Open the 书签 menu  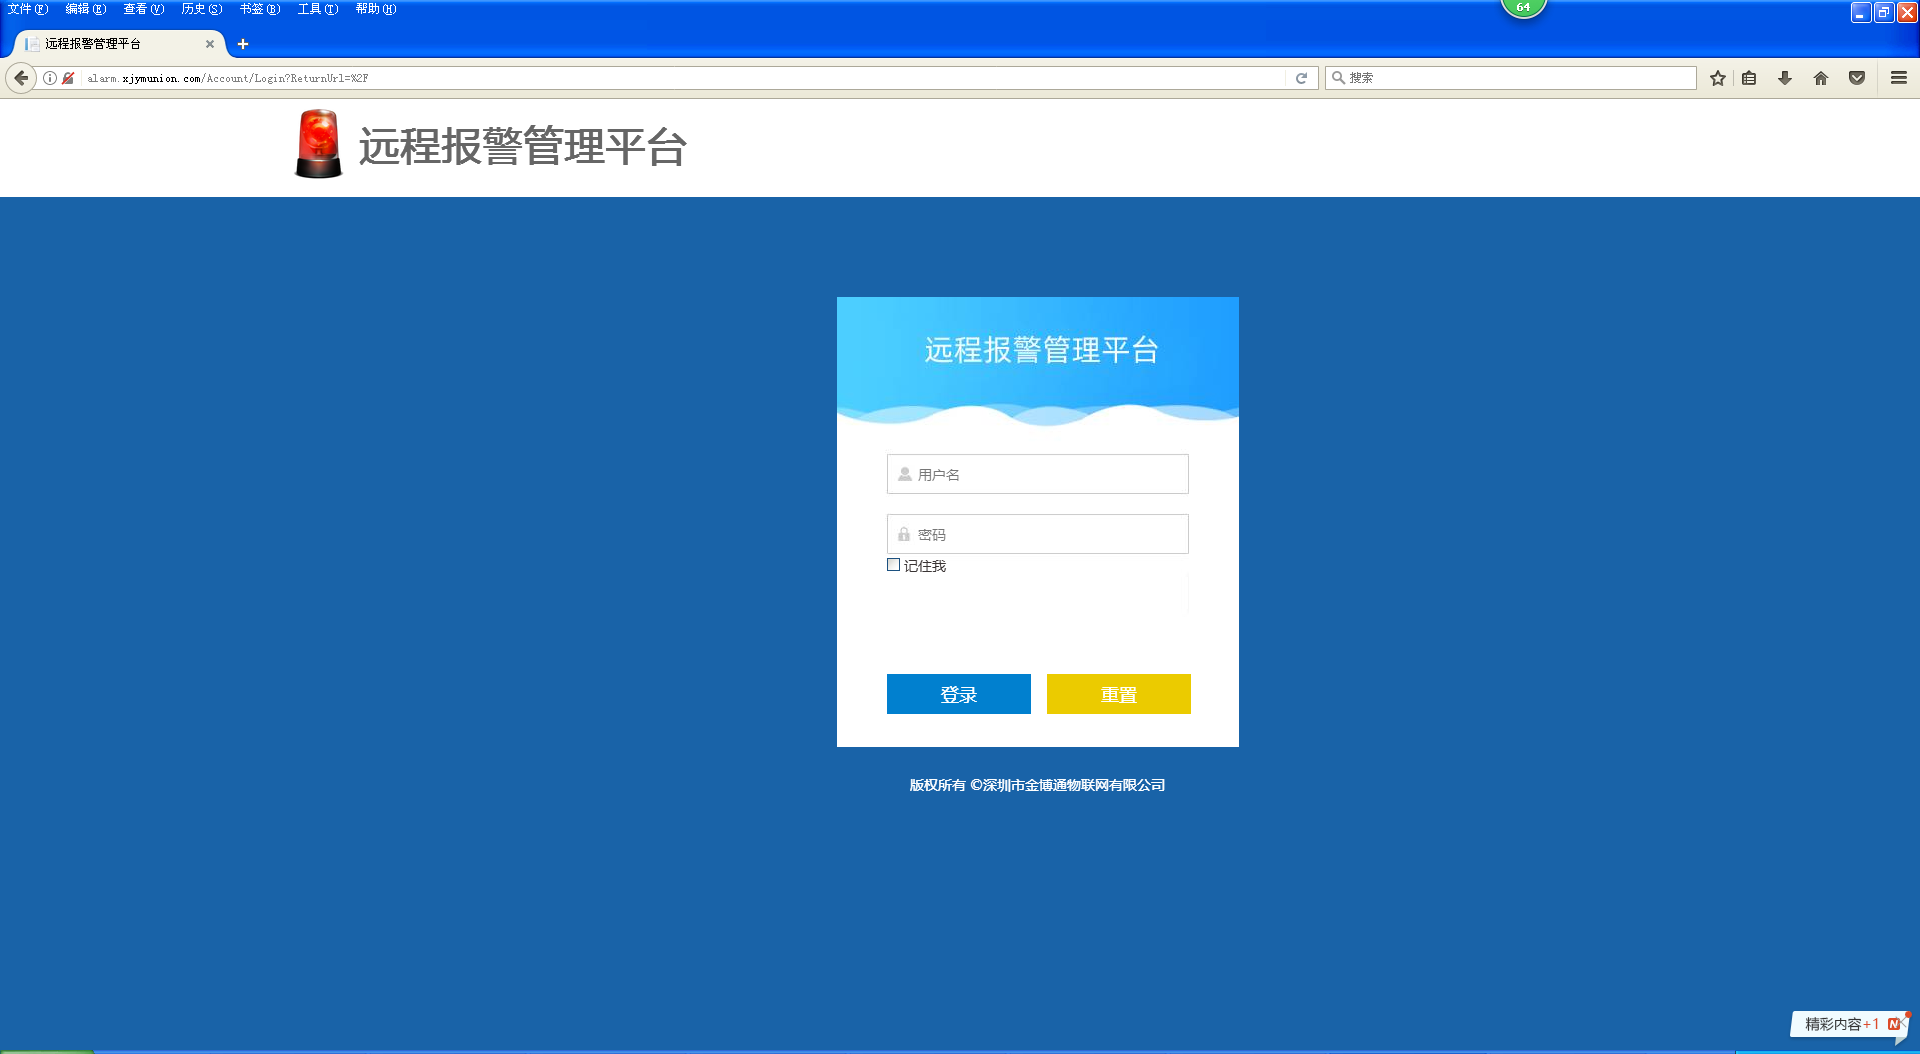[259, 9]
